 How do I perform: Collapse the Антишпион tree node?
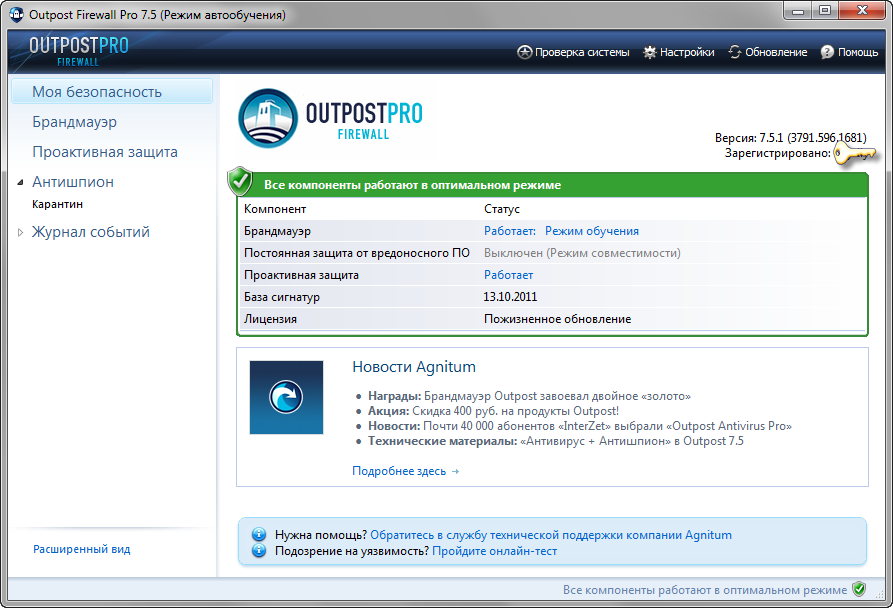point(21,183)
